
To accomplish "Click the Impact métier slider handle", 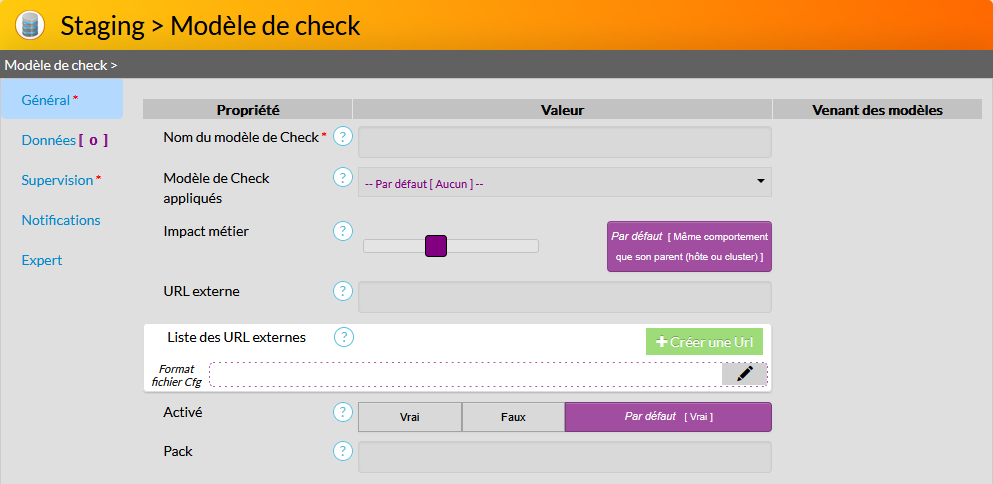I will coord(435,246).
